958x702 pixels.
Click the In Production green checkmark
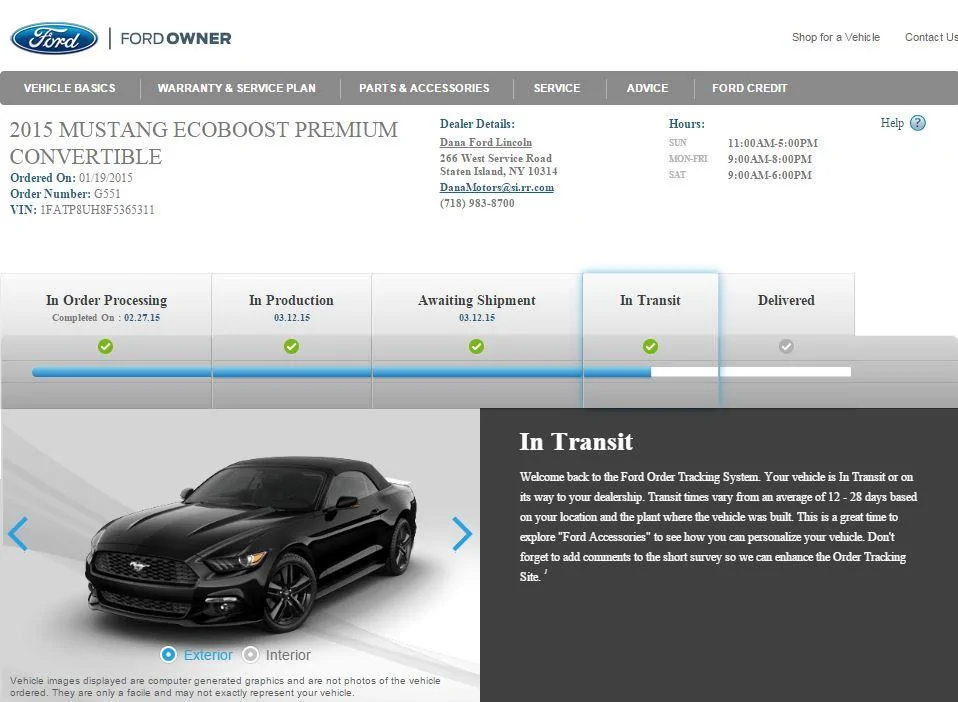click(x=291, y=346)
